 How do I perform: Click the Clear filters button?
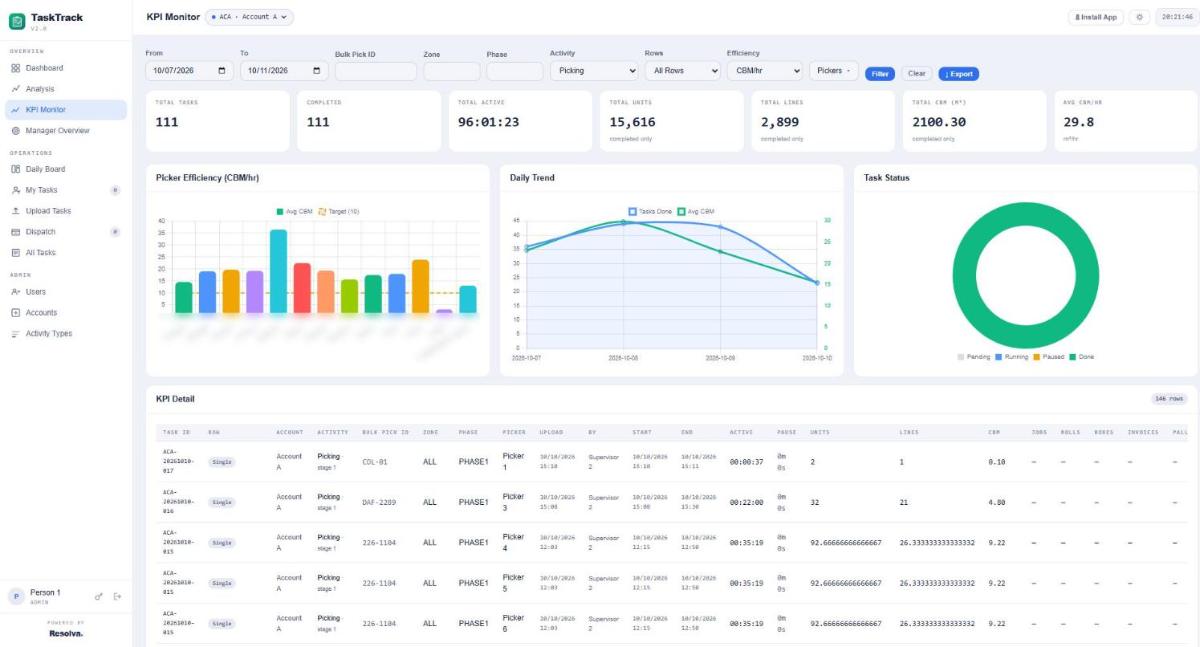coord(917,73)
